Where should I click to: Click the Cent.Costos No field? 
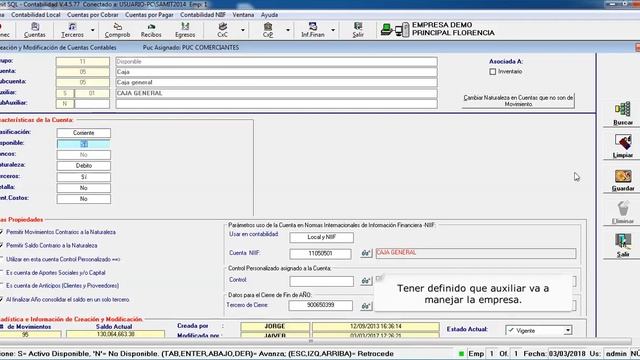(x=84, y=199)
